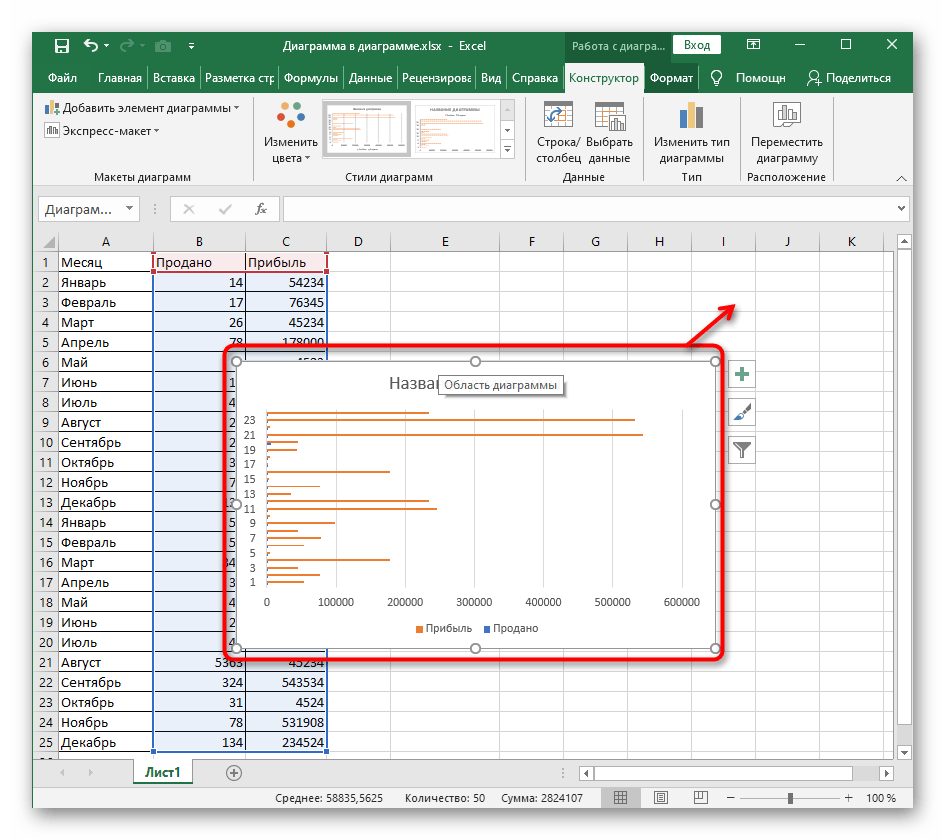Click the Select All corner triangle
Viewport: 945px width, 840px height.
click(x=48, y=242)
